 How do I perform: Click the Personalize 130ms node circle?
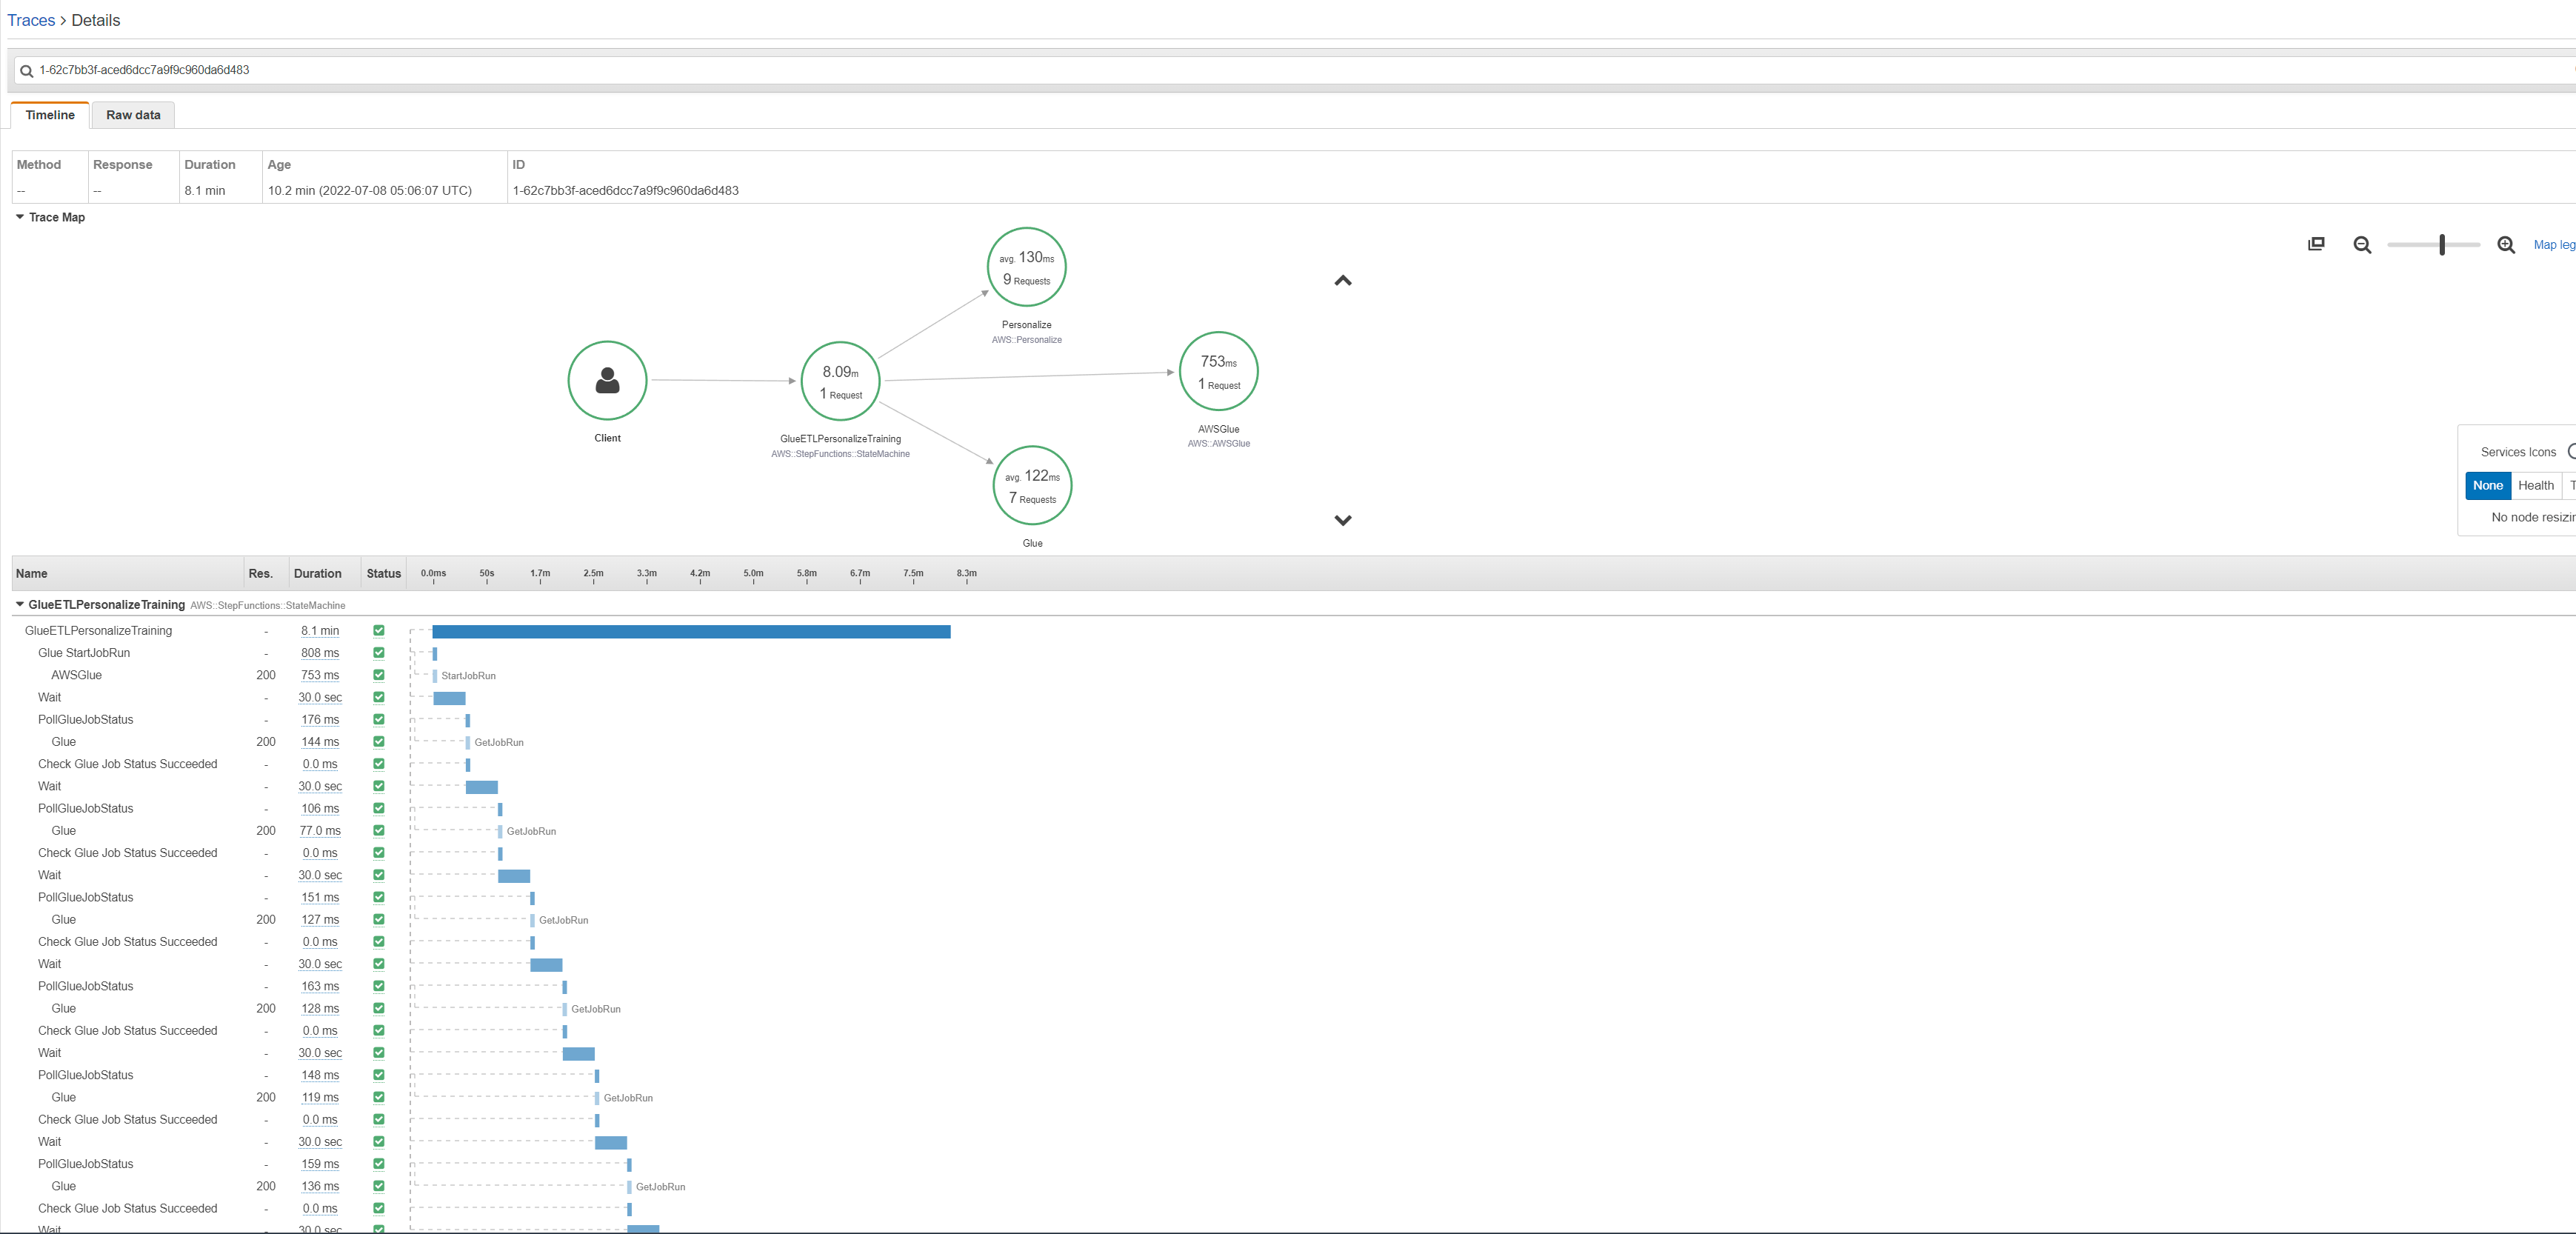pyautogui.click(x=1026, y=267)
